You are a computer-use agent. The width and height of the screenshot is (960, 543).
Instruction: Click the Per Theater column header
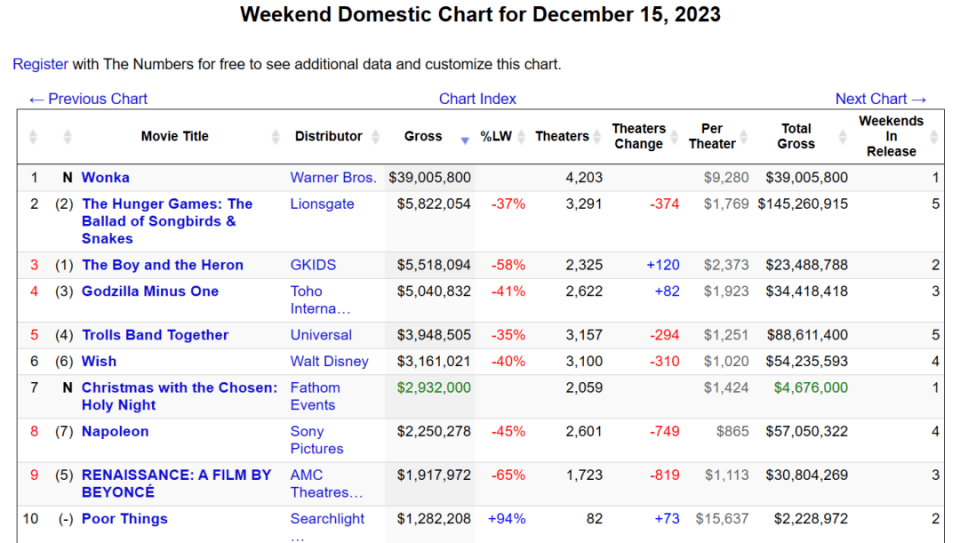pos(711,136)
